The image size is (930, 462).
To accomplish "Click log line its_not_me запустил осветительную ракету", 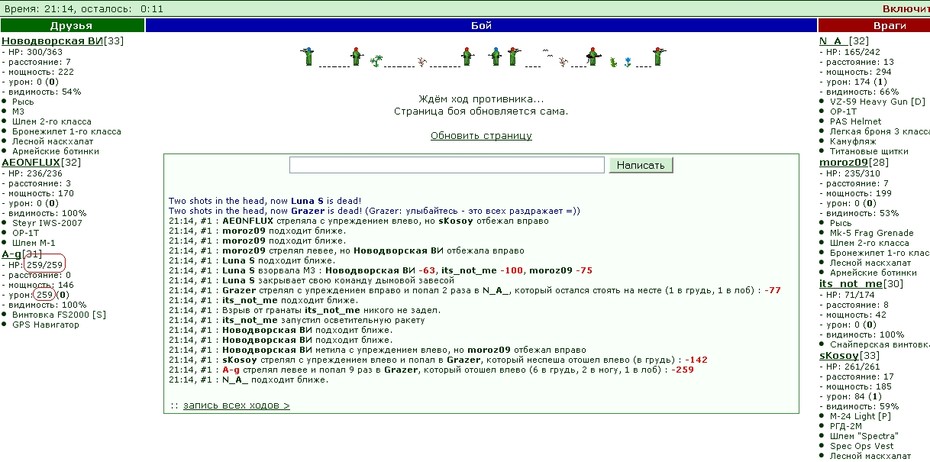I will coord(297,320).
